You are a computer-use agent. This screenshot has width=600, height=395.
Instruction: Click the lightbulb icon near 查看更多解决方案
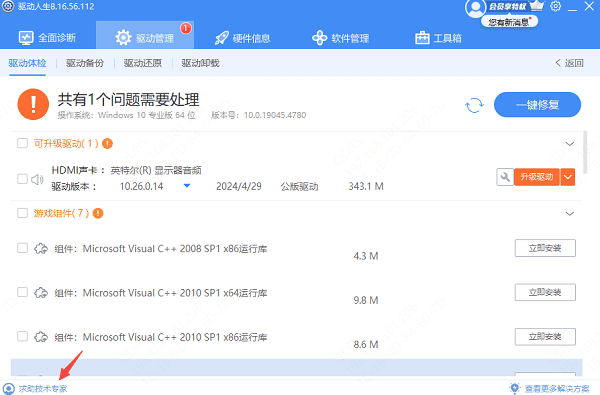click(515, 388)
